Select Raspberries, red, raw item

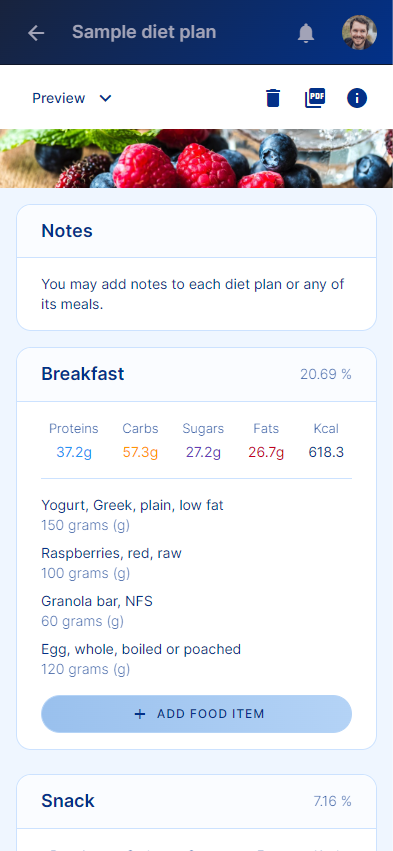111,563
